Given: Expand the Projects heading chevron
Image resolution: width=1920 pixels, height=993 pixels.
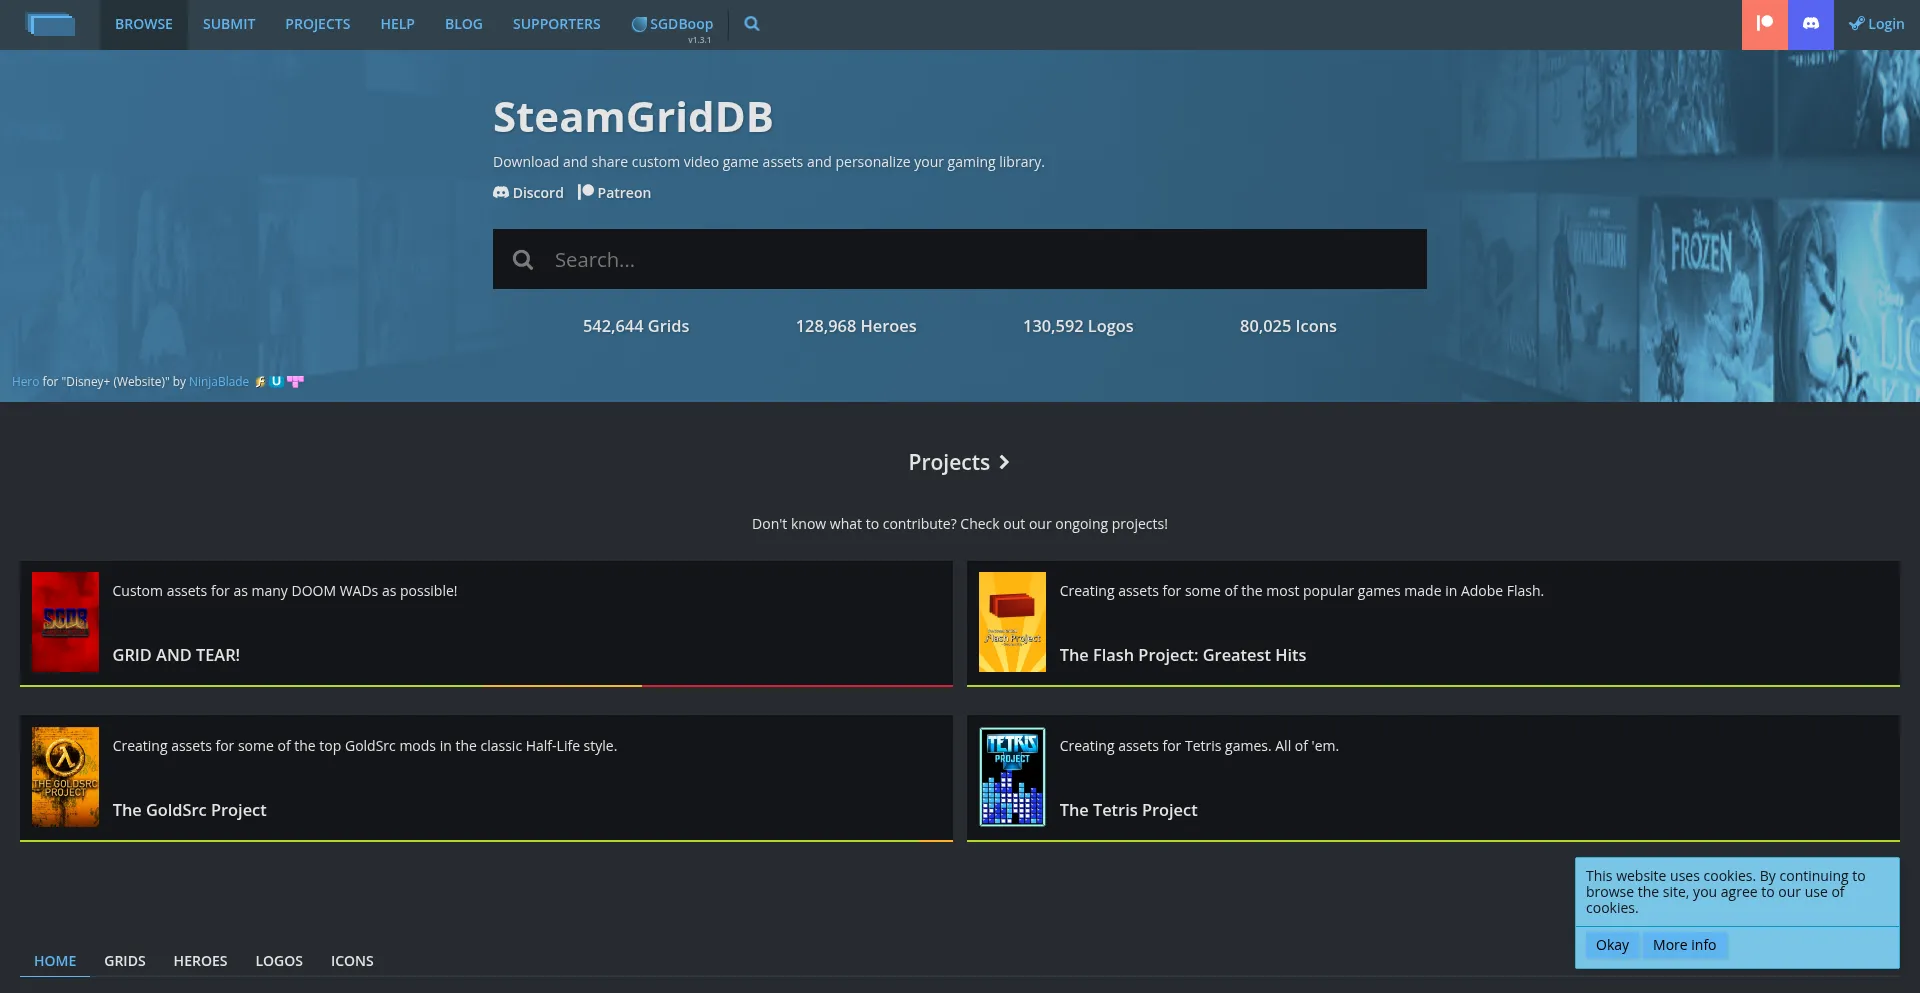Looking at the screenshot, I should click(1004, 462).
